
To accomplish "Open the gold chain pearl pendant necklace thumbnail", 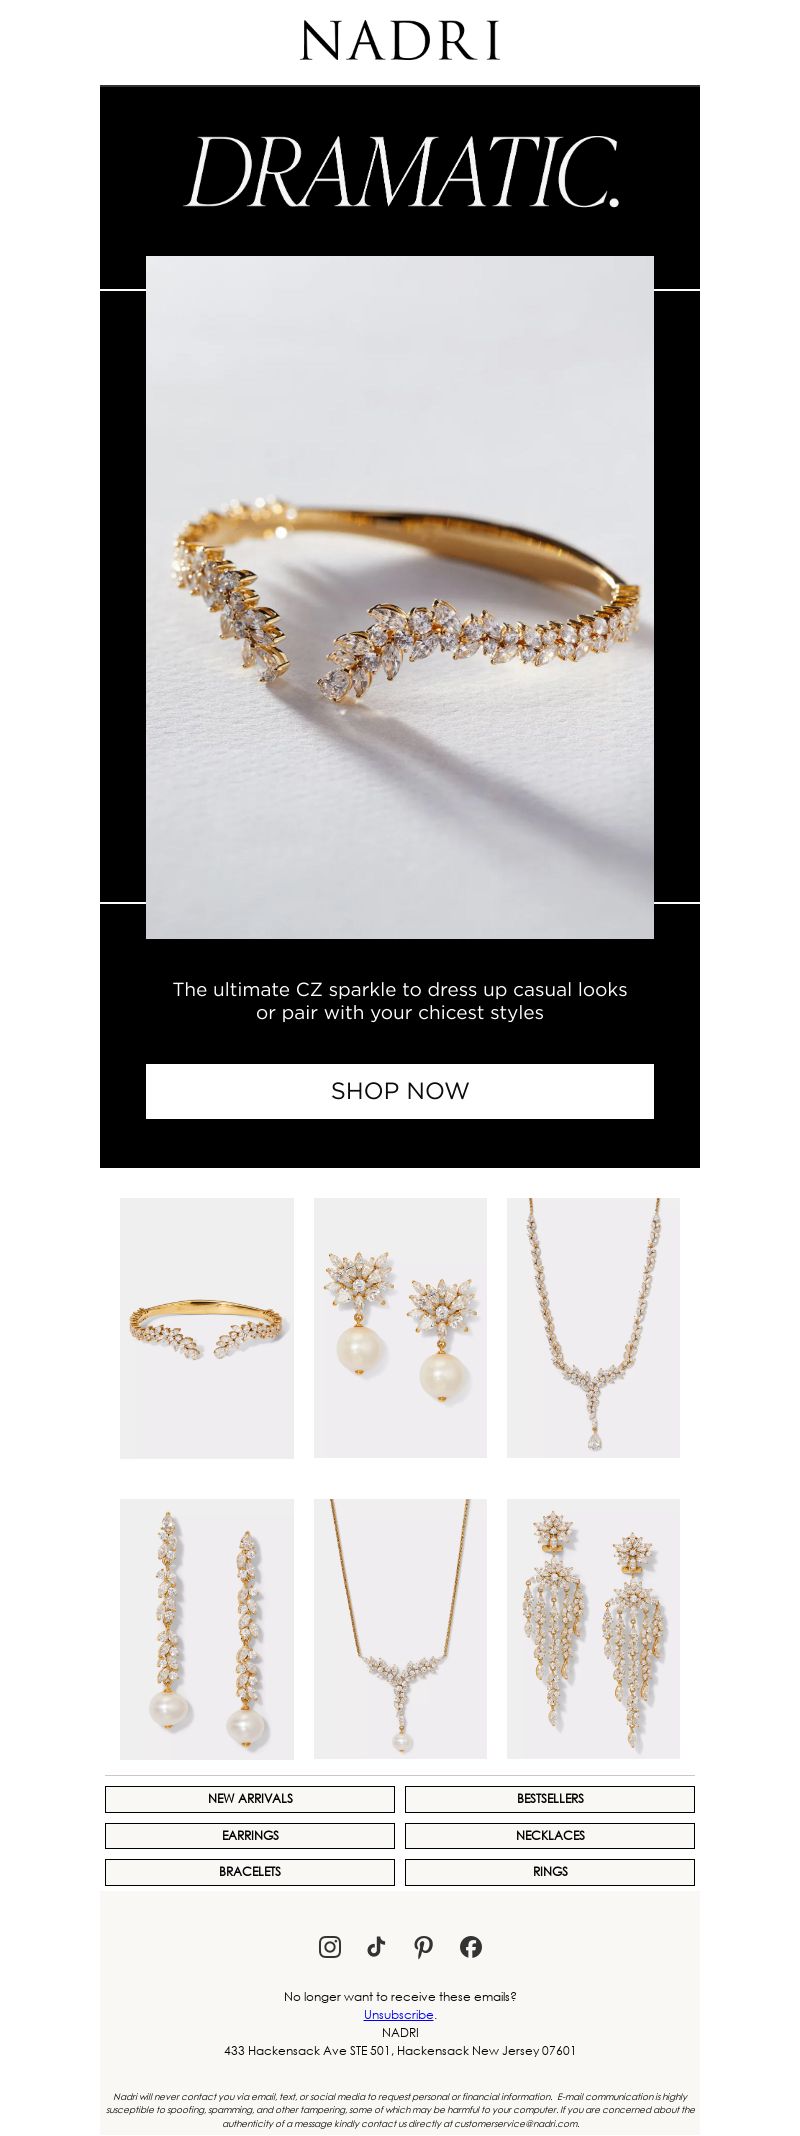I will [x=400, y=1628].
